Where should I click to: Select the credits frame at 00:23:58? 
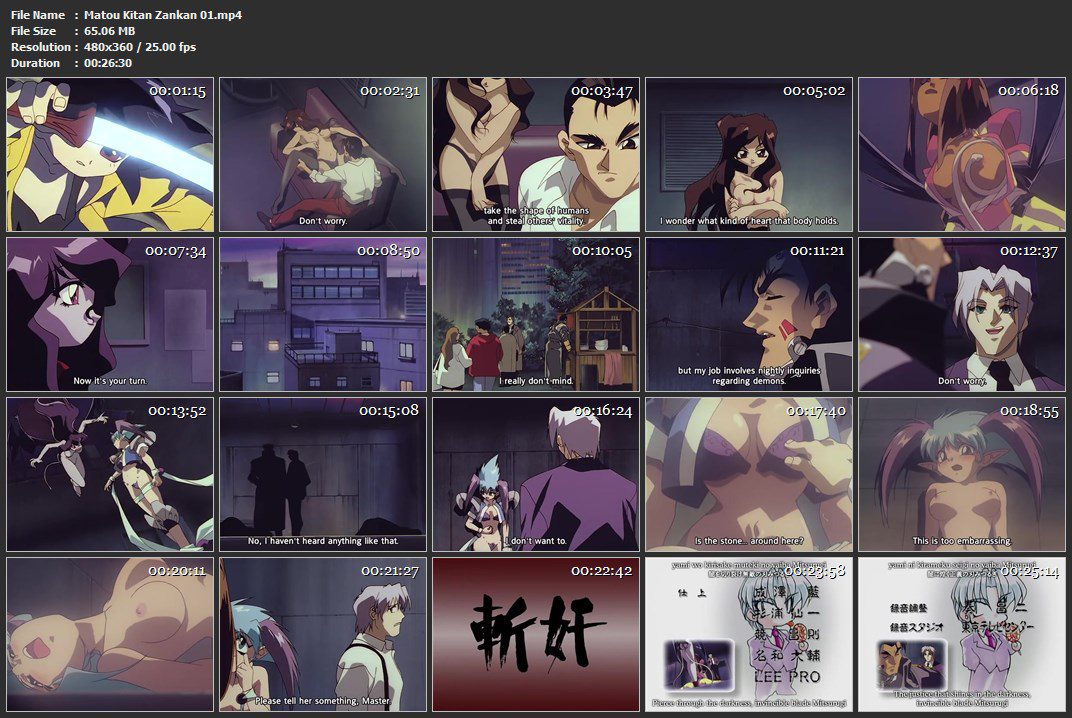point(749,635)
